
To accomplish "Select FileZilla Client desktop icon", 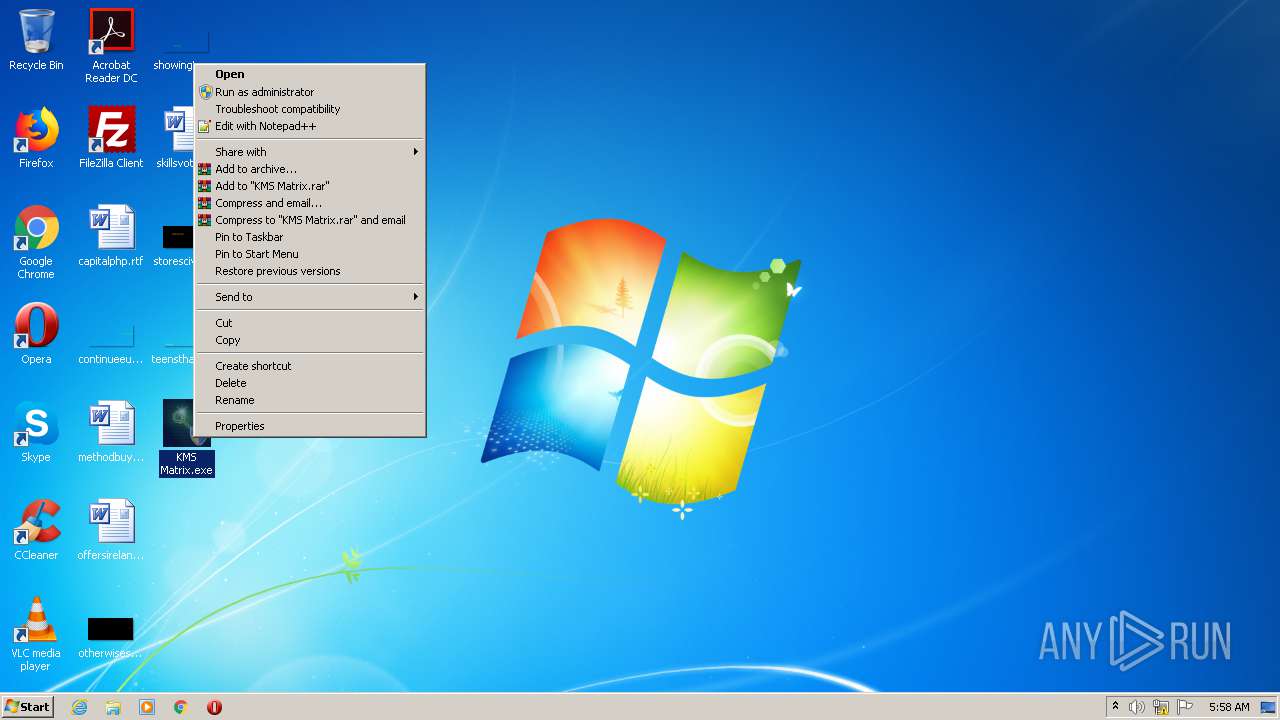I will 111,138.
